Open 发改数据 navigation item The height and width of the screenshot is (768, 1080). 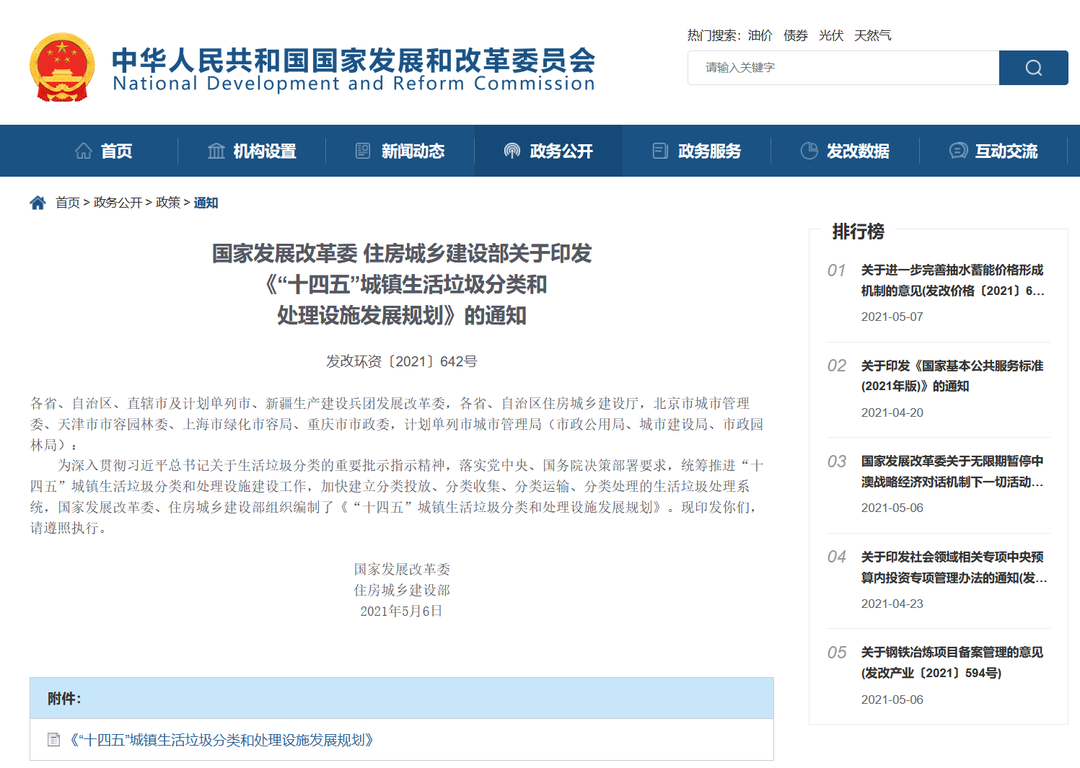pos(845,151)
